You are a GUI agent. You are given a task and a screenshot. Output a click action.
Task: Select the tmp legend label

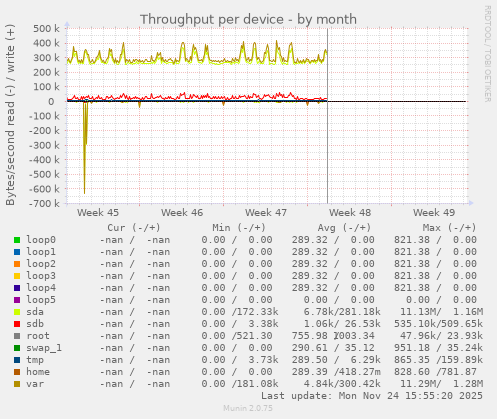35,360
